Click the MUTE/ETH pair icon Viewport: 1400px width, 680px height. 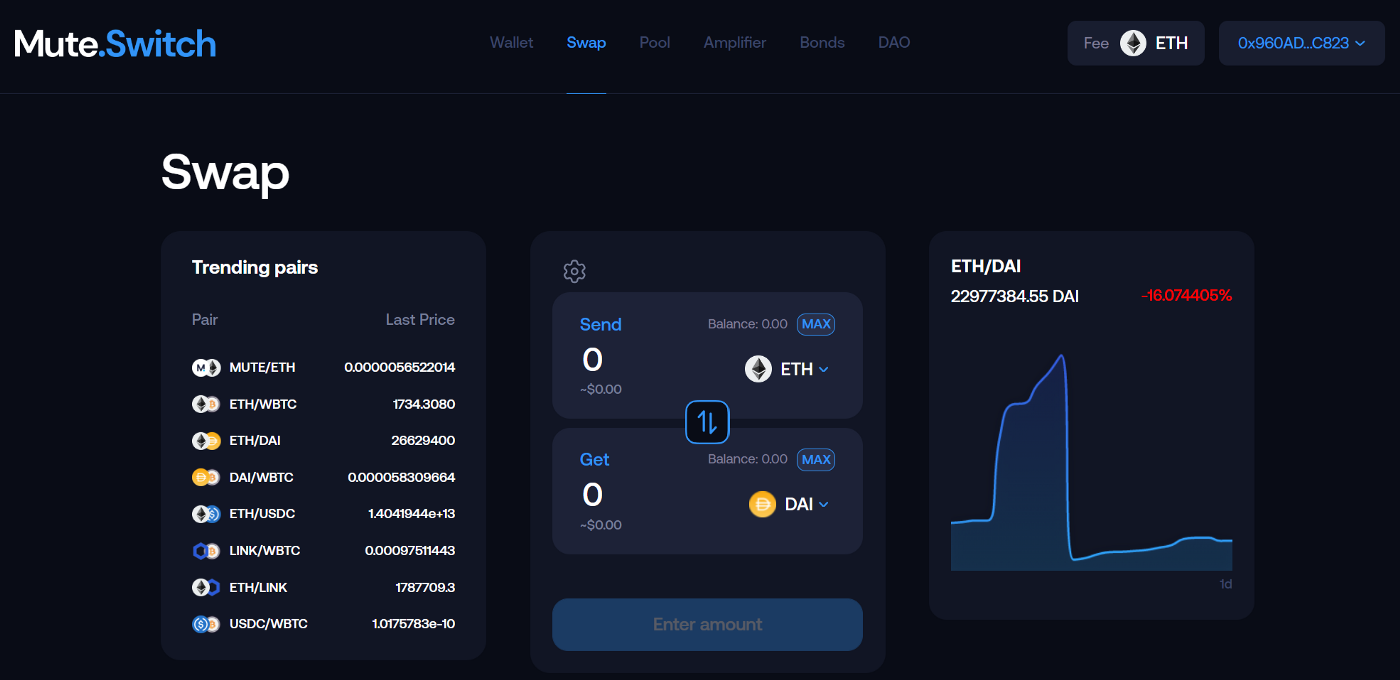(206, 368)
